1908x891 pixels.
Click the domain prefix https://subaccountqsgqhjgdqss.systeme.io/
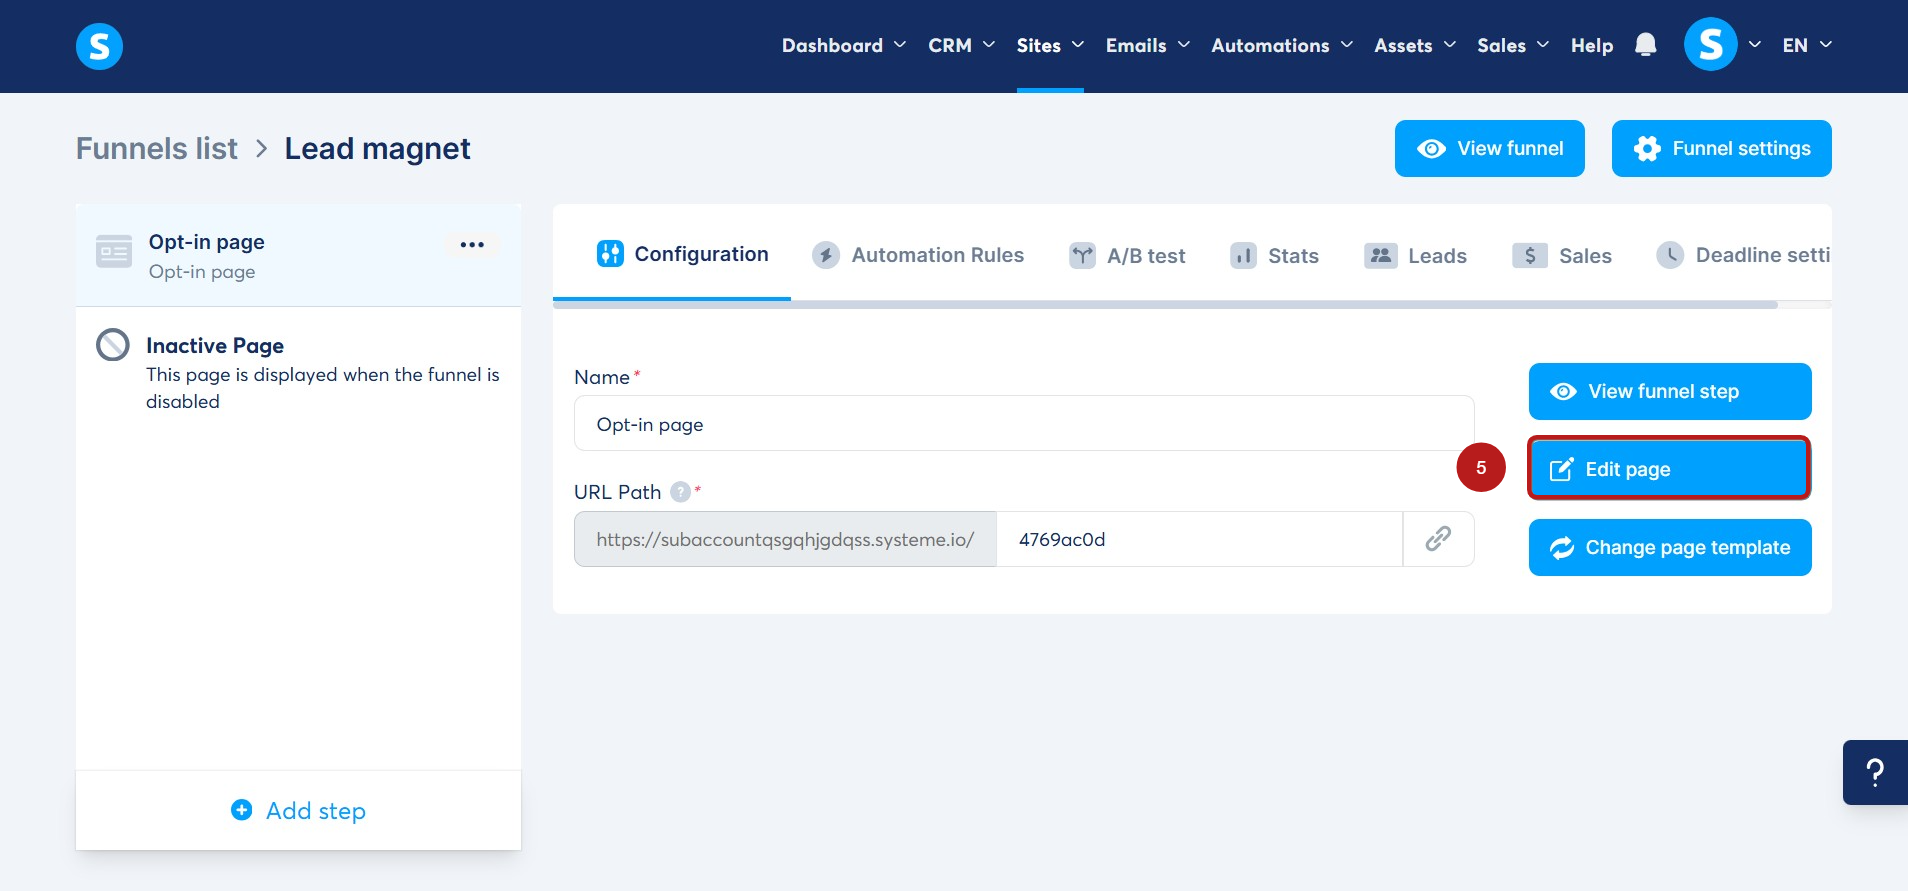(785, 539)
